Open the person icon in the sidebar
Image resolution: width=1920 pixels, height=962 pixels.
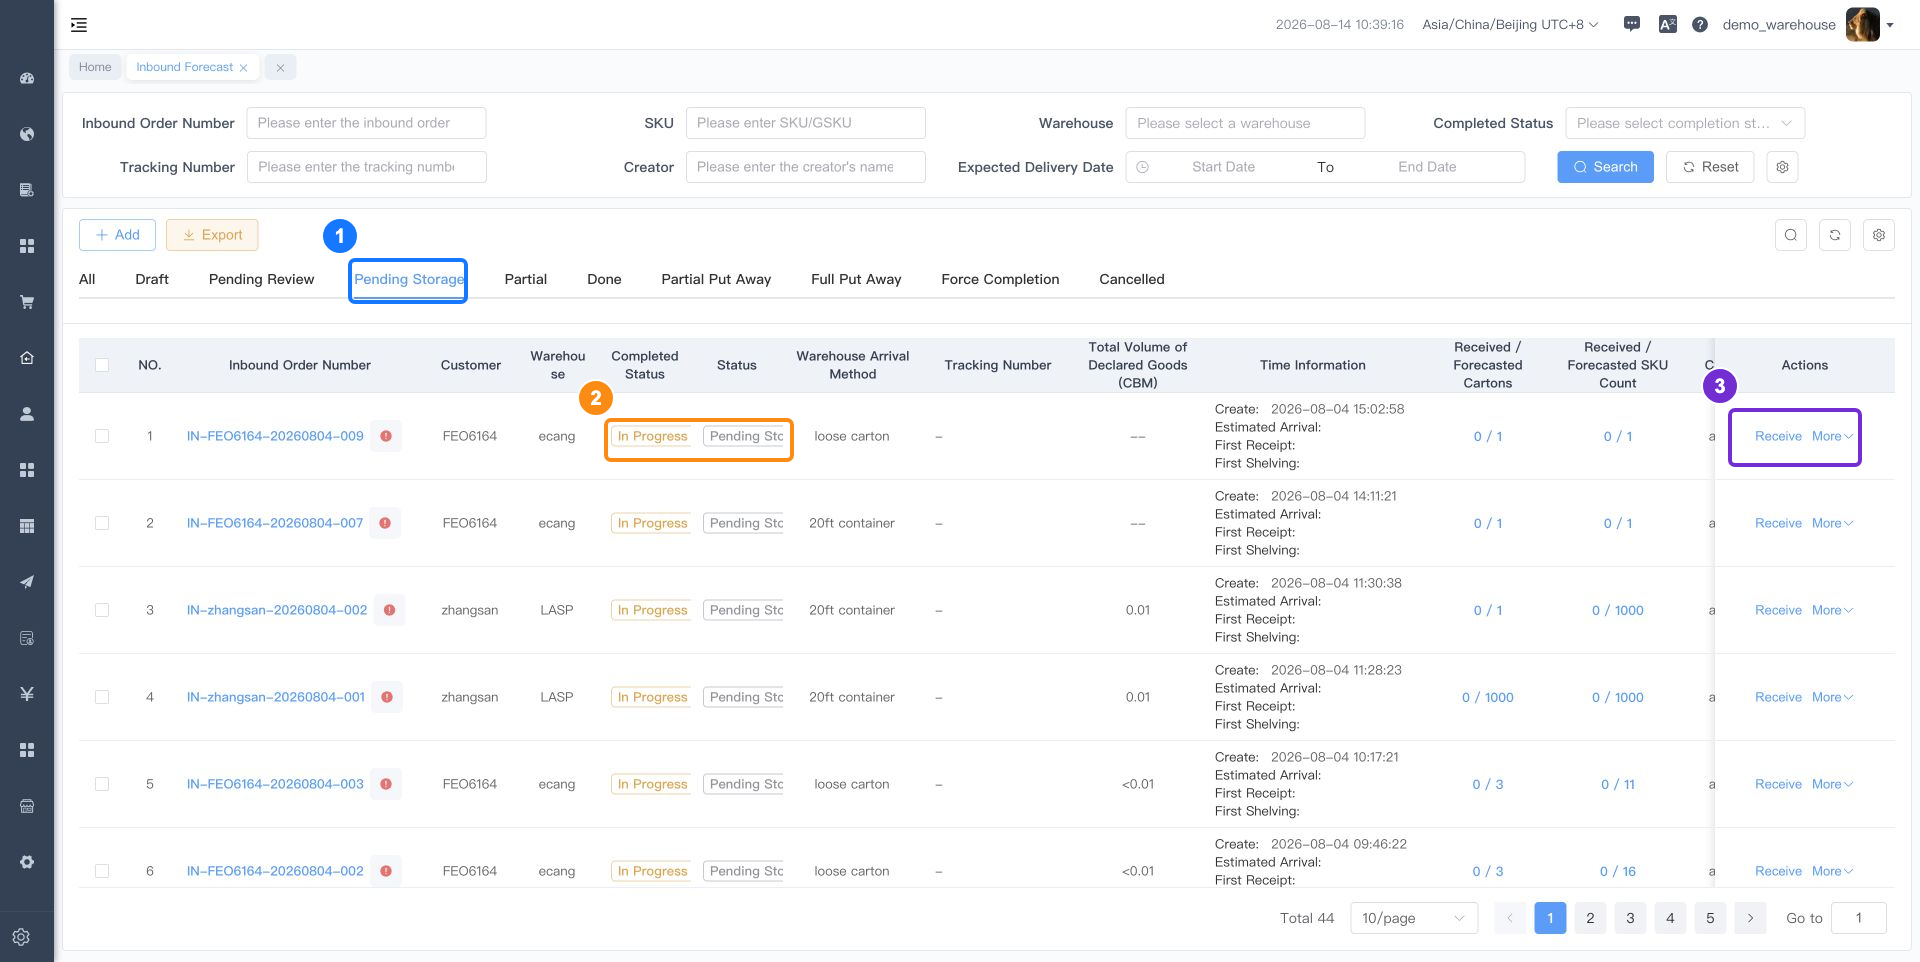pyautogui.click(x=27, y=414)
